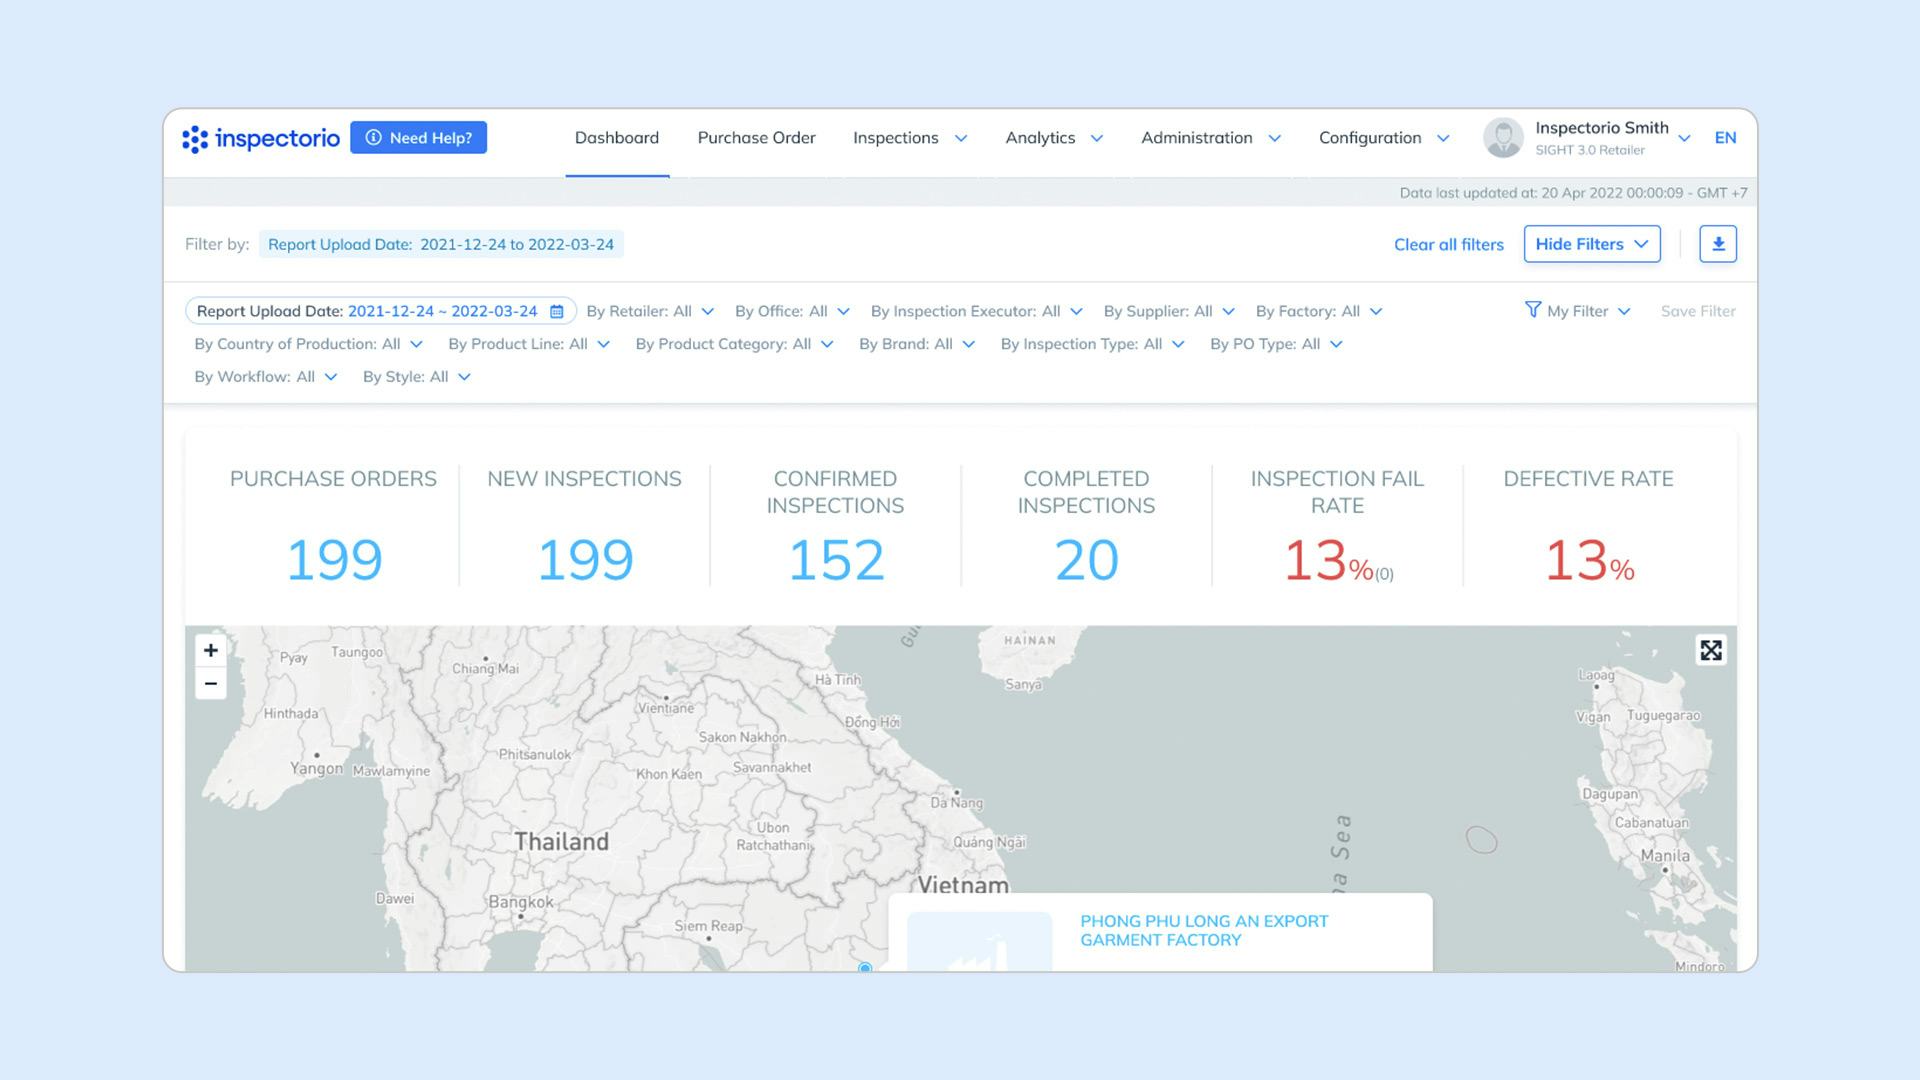Open the calendar for Report Upload Date
The image size is (1920, 1080).
click(x=557, y=311)
